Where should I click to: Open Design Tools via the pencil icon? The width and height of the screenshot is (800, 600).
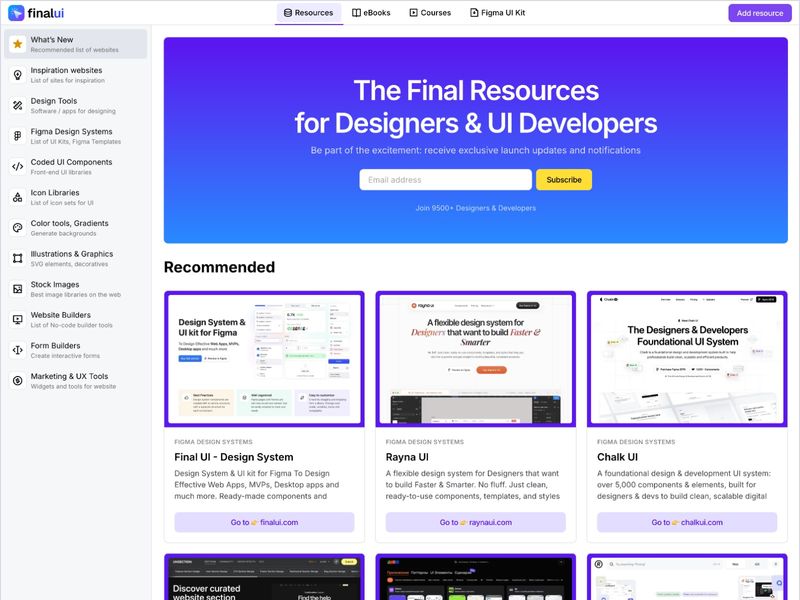click(x=18, y=105)
